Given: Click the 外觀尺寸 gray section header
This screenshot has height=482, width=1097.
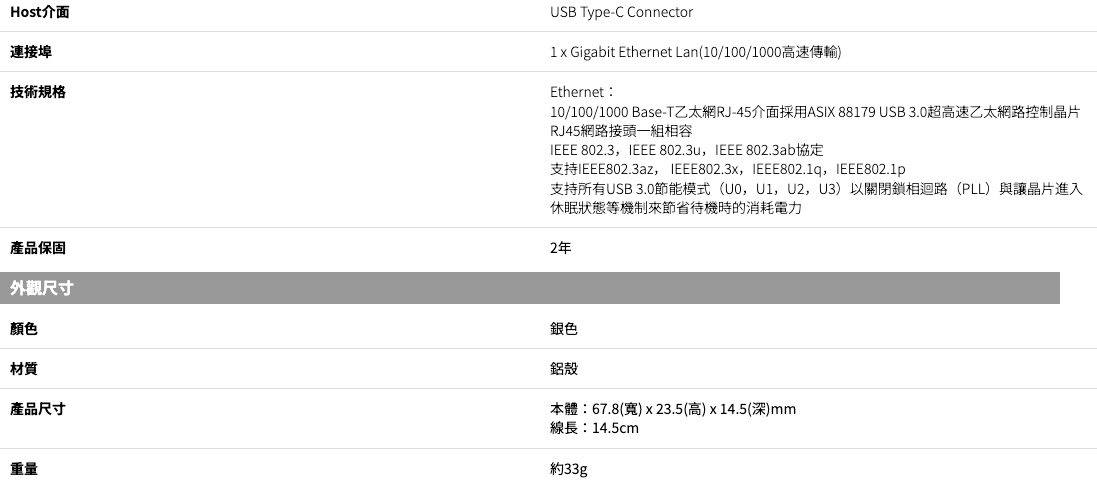Looking at the screenshot, I should [44, 288].
